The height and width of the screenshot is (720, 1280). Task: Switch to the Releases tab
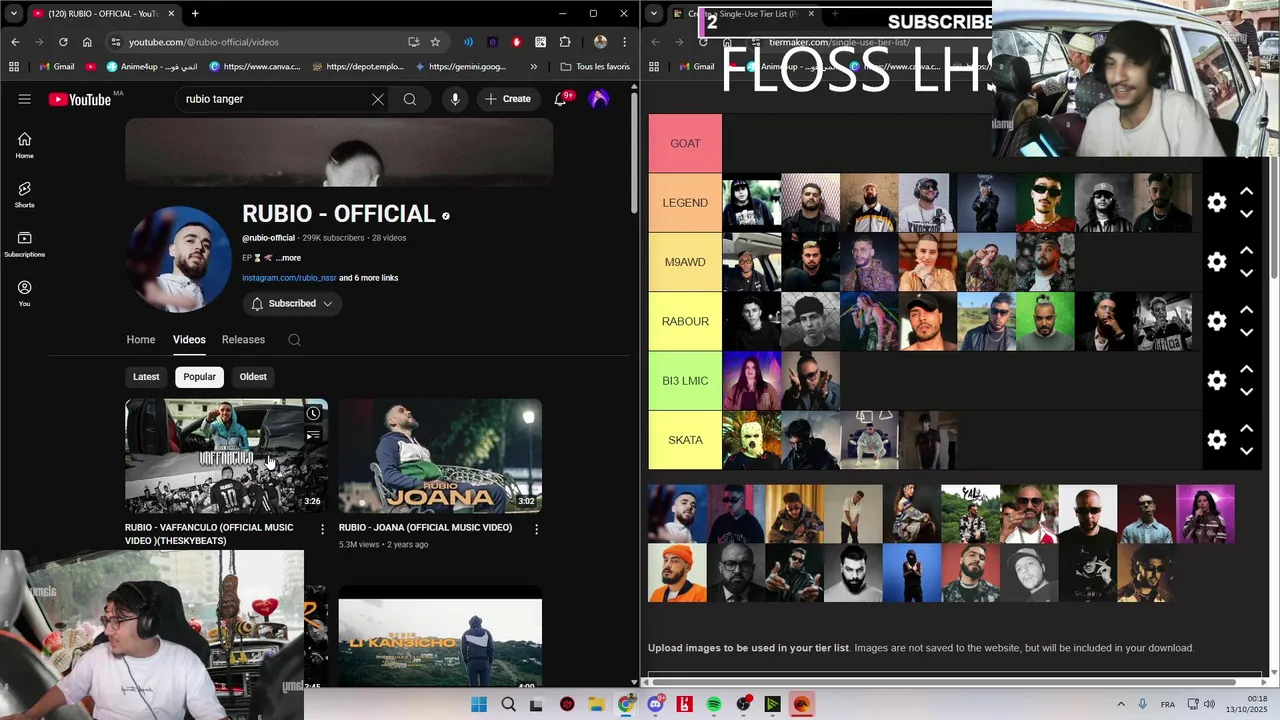point(243,340)
